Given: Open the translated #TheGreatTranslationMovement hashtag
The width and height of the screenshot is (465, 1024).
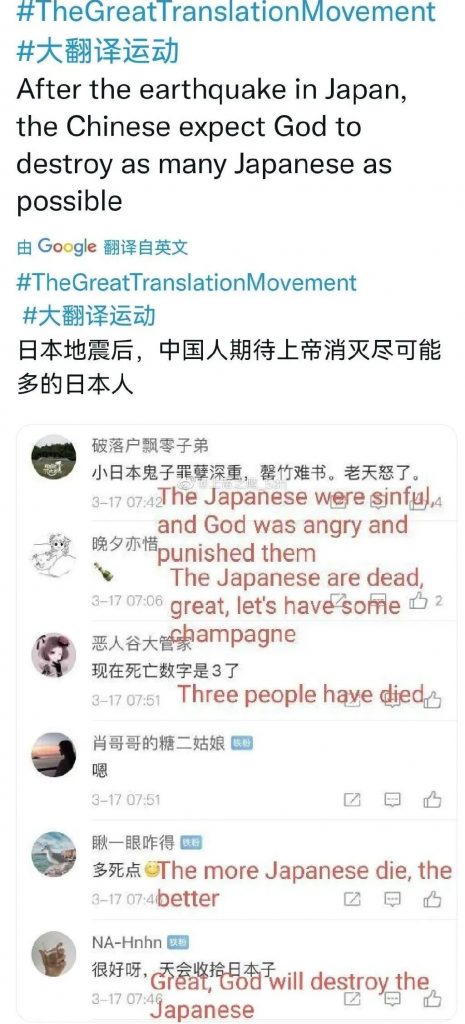Looking at the screenshot, I should pos(187,283).
